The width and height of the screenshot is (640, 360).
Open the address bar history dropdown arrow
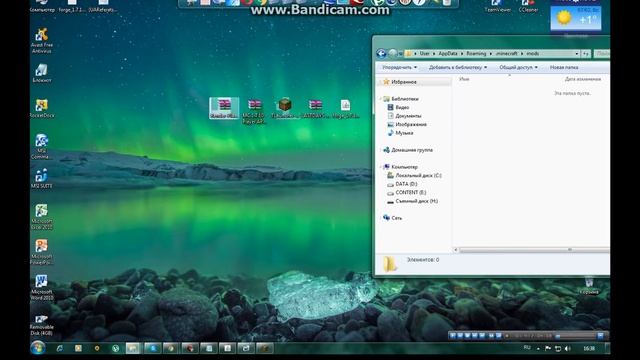tap(576, 53)
